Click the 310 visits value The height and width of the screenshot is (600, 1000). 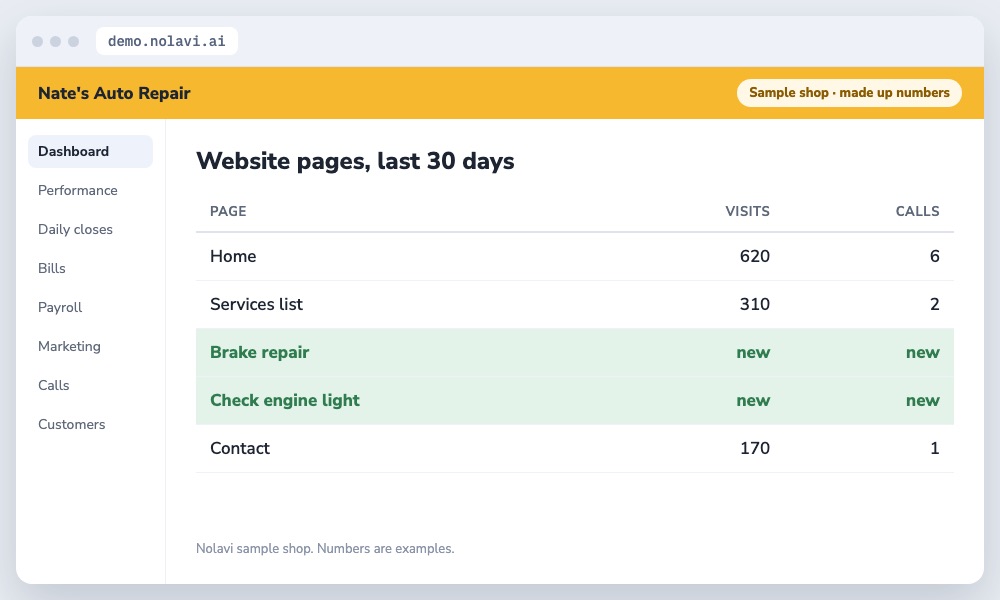[754, 304]
